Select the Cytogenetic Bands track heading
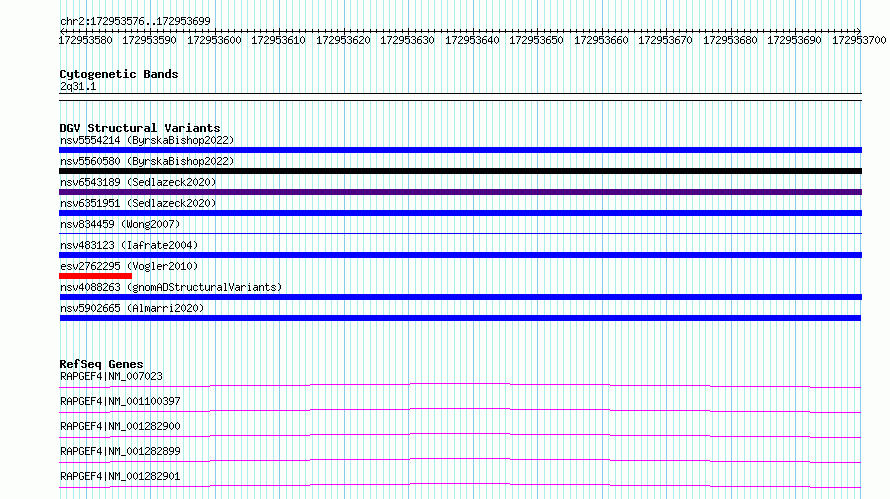This screenshot has height=499, width=890. tap(119, 74)
